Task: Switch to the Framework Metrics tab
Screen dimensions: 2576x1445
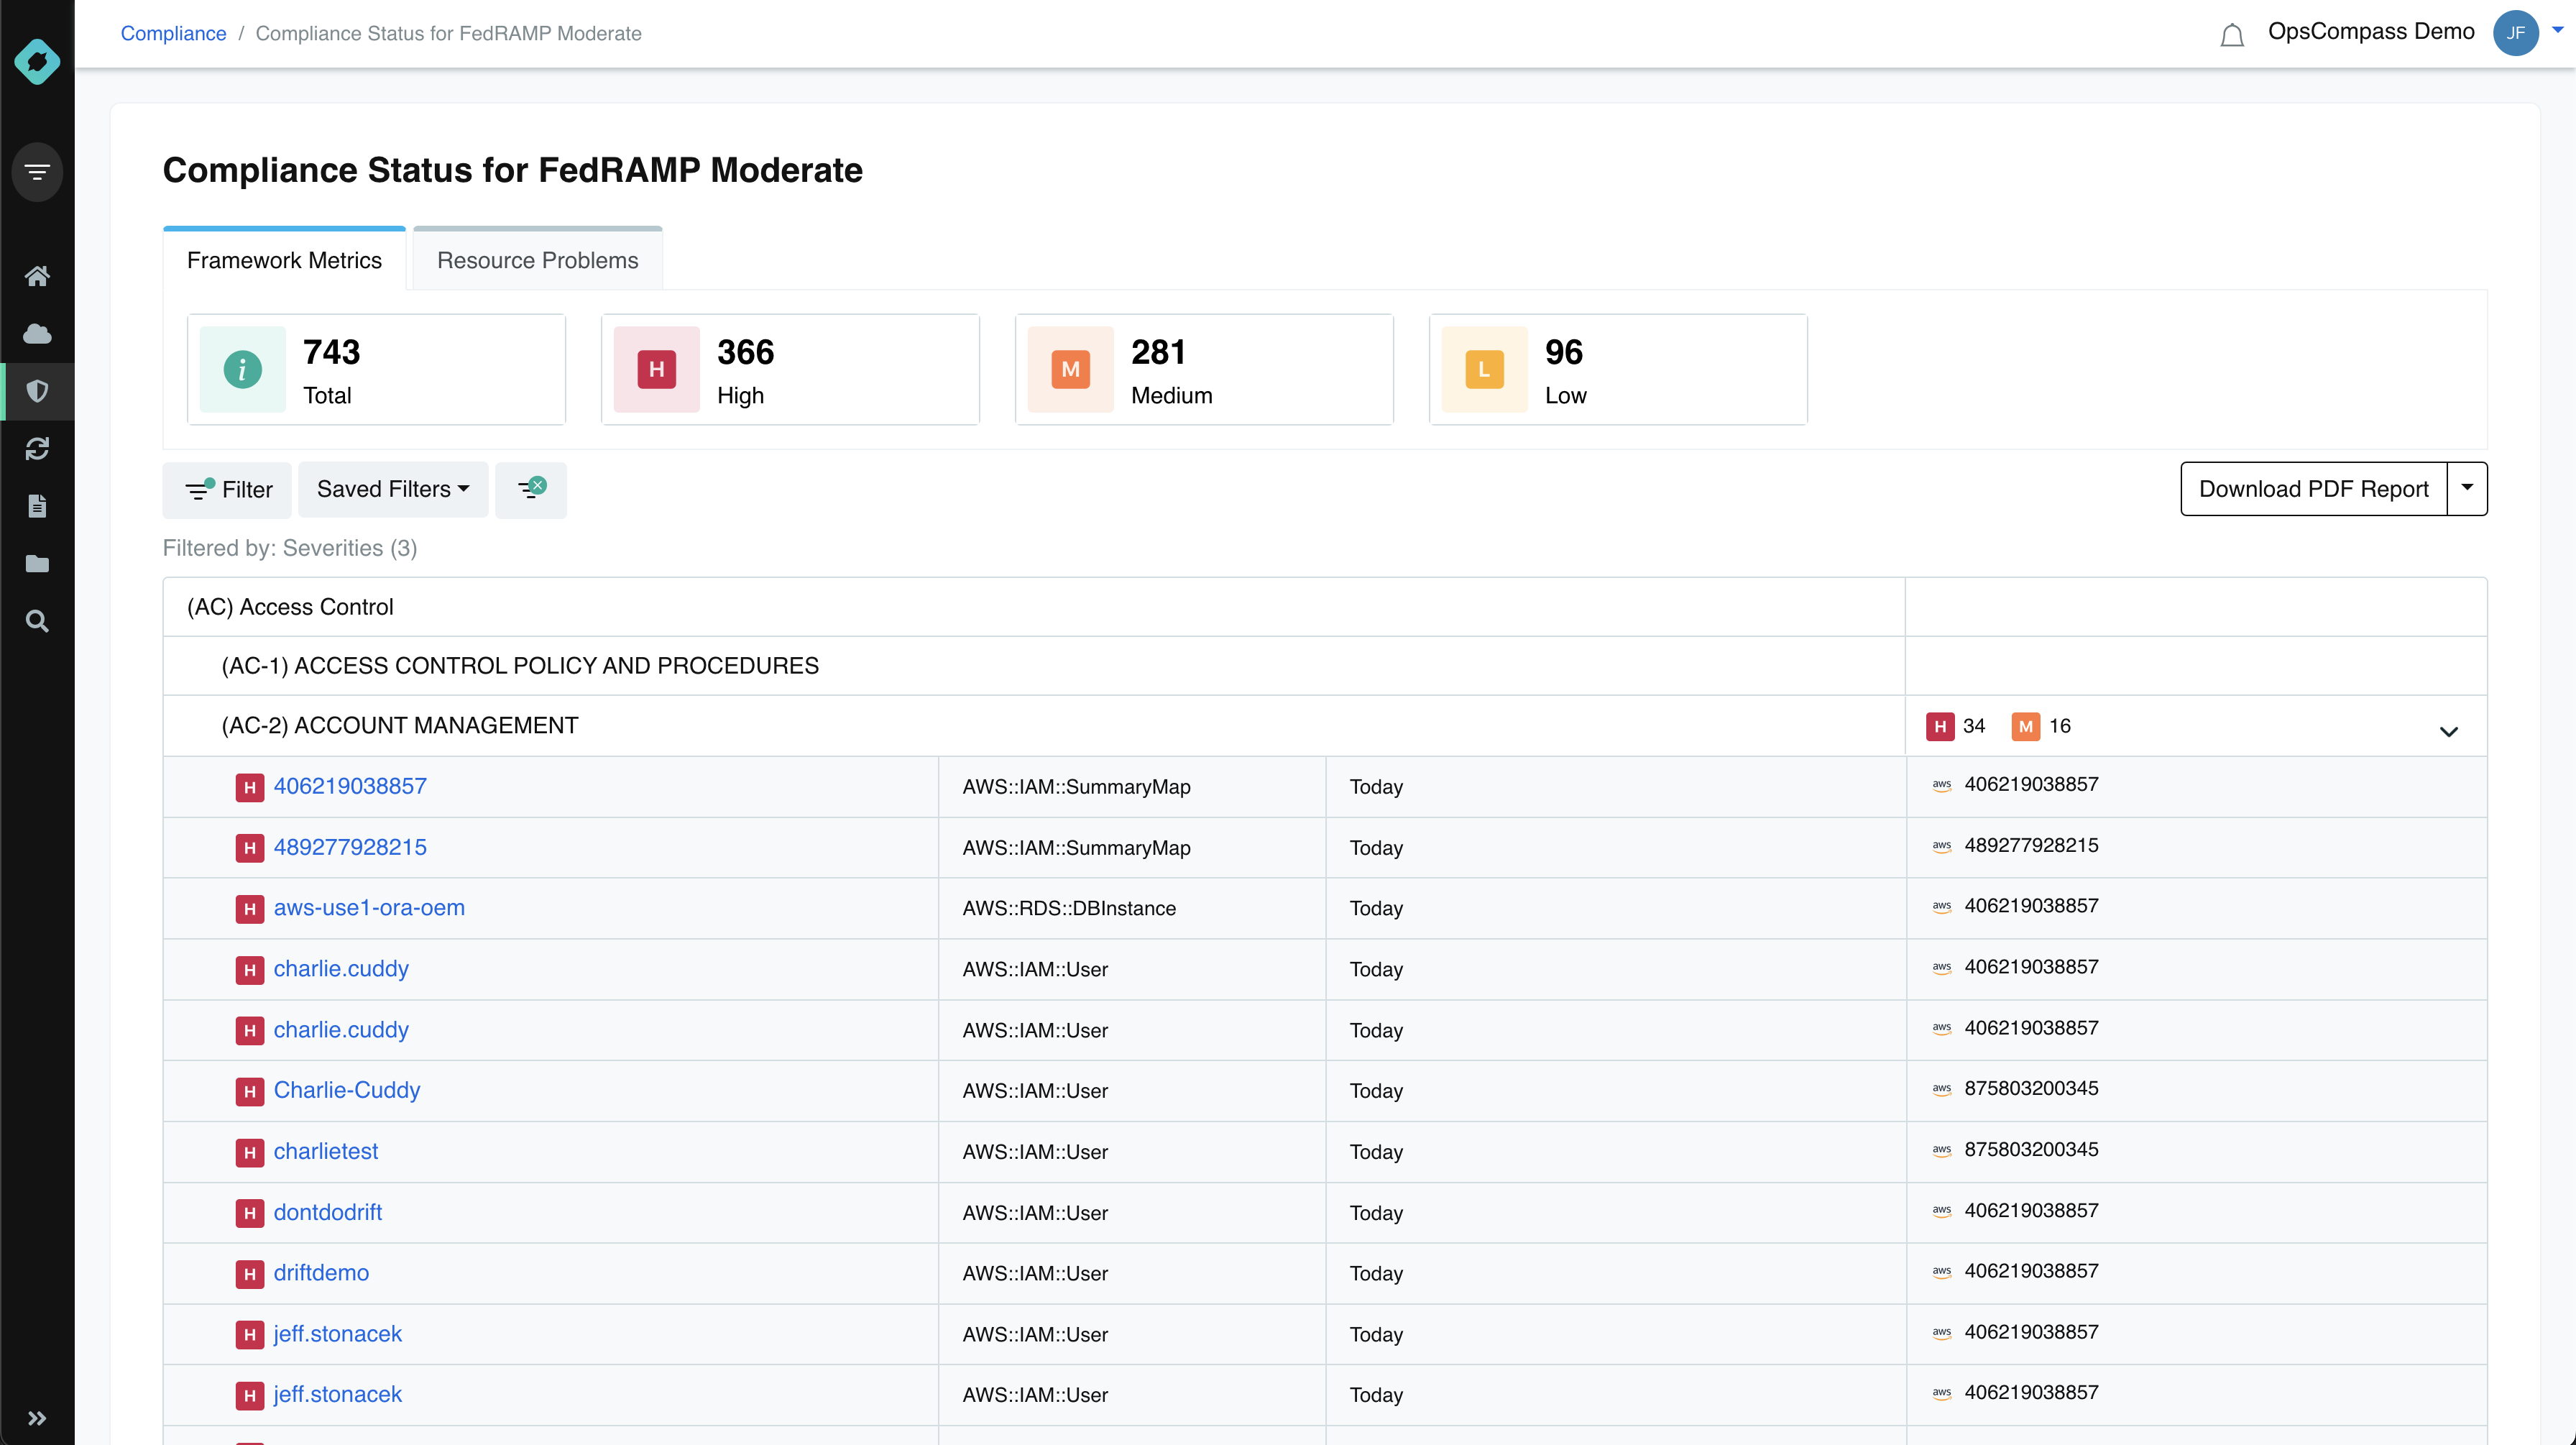Action: point(284,260)
